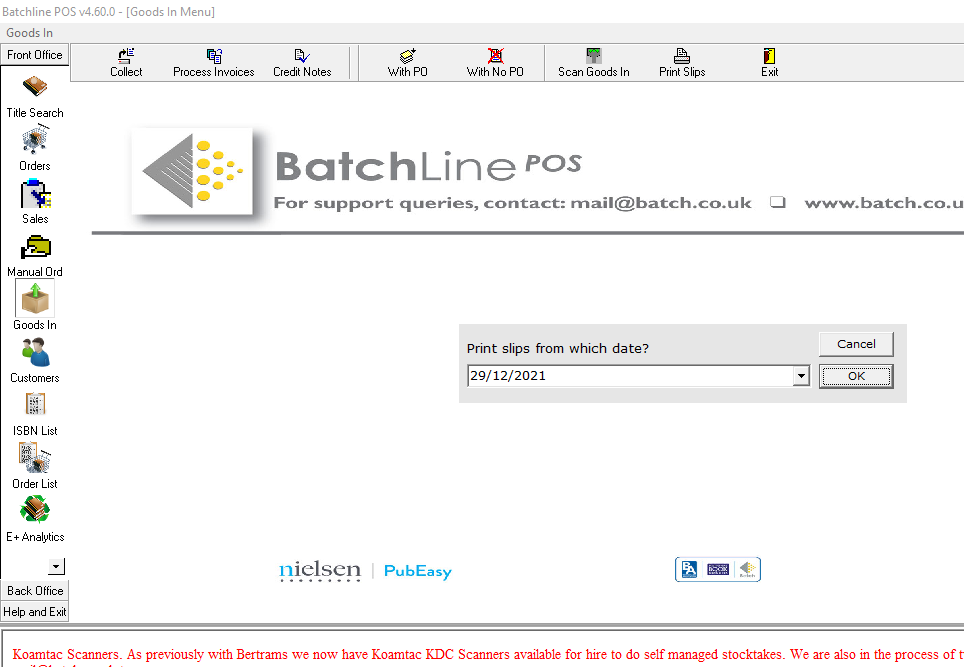
Task: Click the PubEasy logo
Action: pyautogui.click(x=417, y=571)
